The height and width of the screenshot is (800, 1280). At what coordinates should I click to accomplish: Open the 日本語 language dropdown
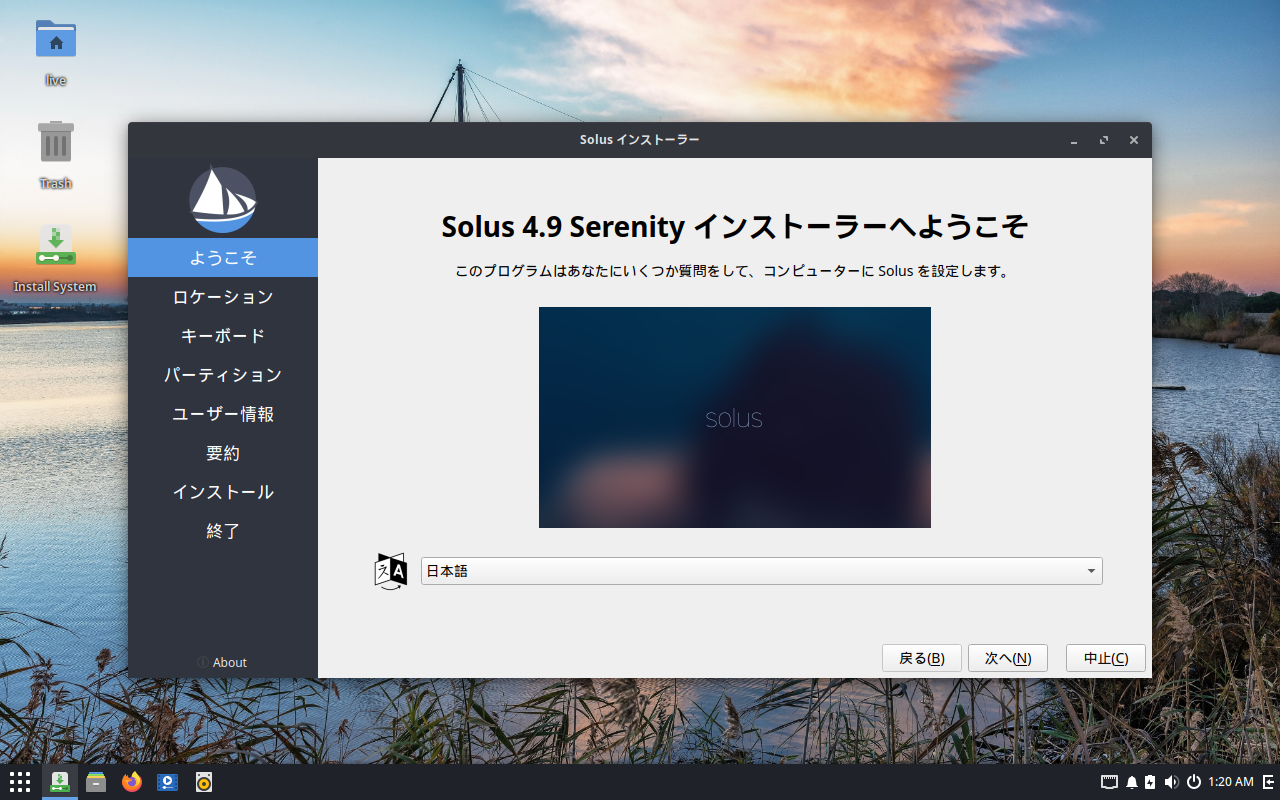pyautogui.click(x=762, y=571)
